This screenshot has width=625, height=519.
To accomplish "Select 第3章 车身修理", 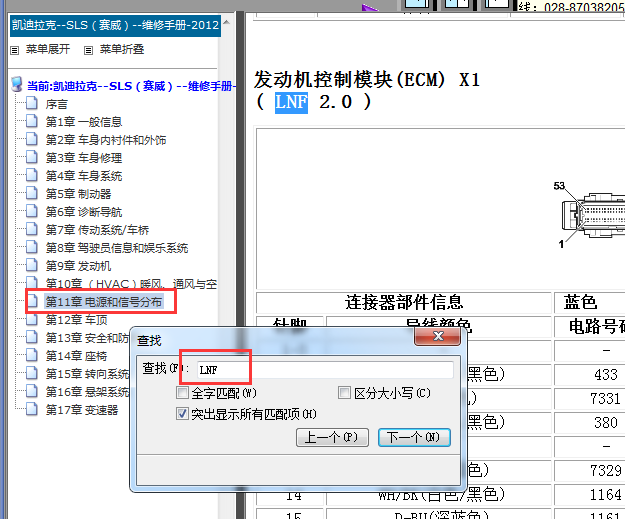I will pos(84,158).
